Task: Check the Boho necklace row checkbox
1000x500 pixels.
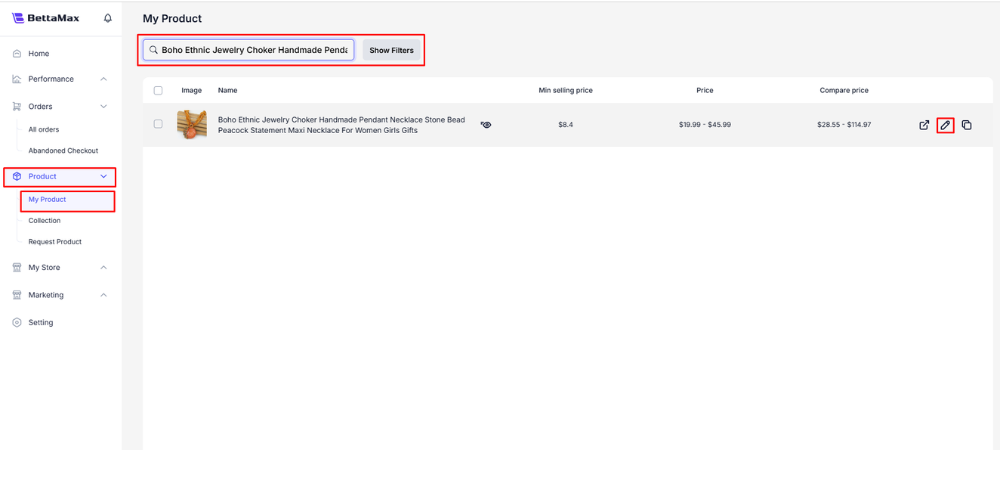Action: [x=158, y=124]
